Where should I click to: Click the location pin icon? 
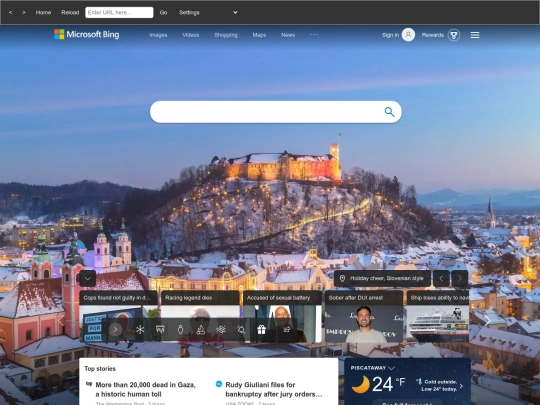point(342,279)
